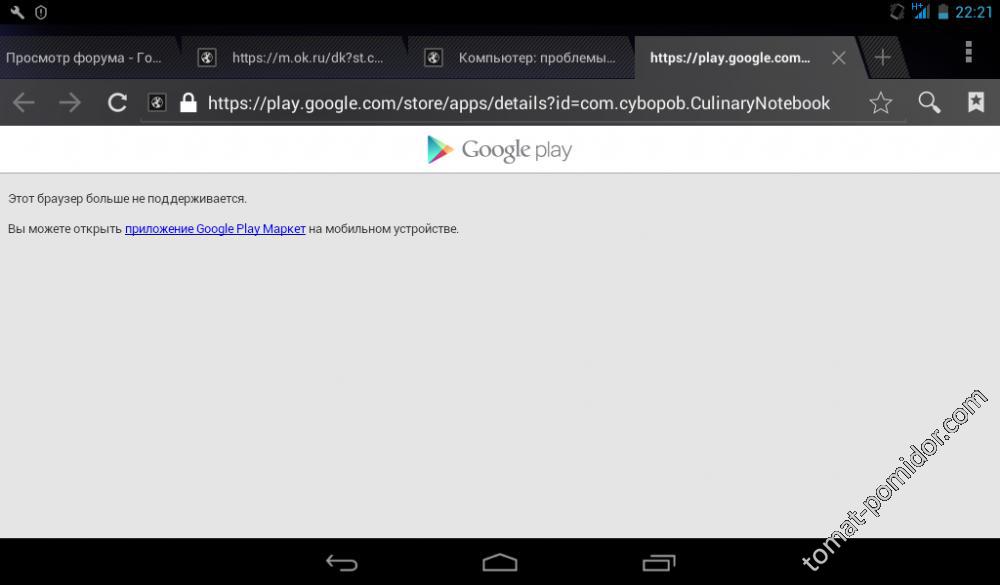Tap the Android Recent apps button
Viewport: 1000px width, 585px height.
coord(659,562)
